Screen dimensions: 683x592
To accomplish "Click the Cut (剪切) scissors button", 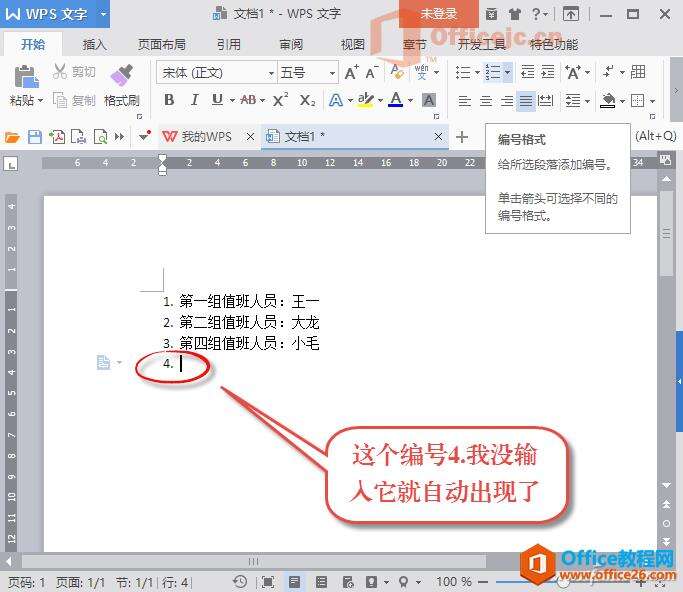I will 74,72.
